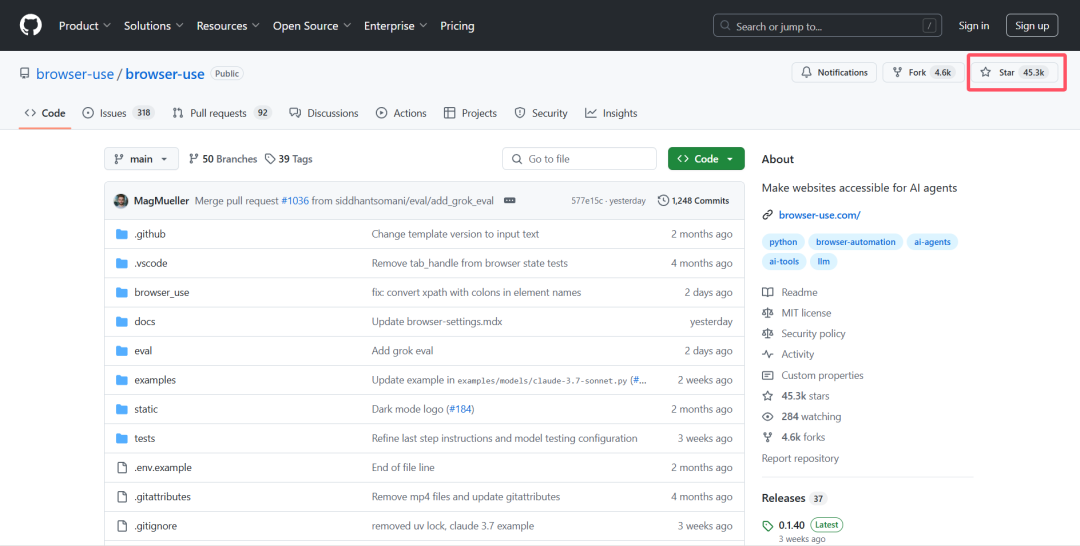Screen dimensions: 1080x546
Task: Open the Issues tab
Action: click(x=118, y=113)
